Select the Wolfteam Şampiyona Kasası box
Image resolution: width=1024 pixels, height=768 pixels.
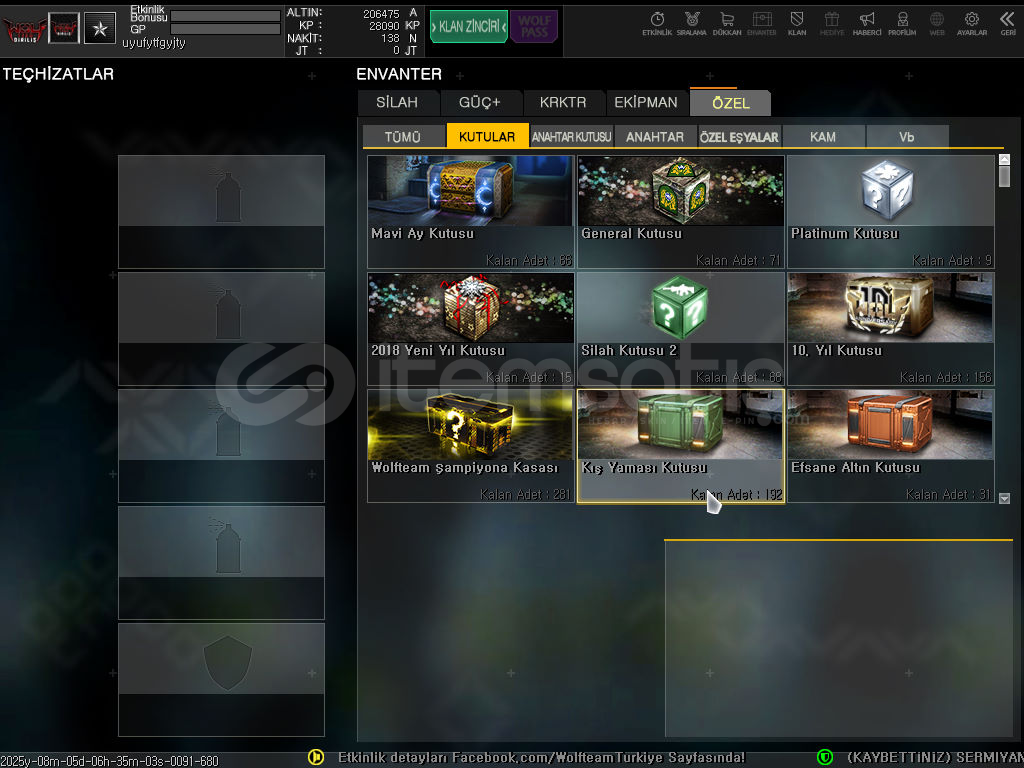point(471,446)
